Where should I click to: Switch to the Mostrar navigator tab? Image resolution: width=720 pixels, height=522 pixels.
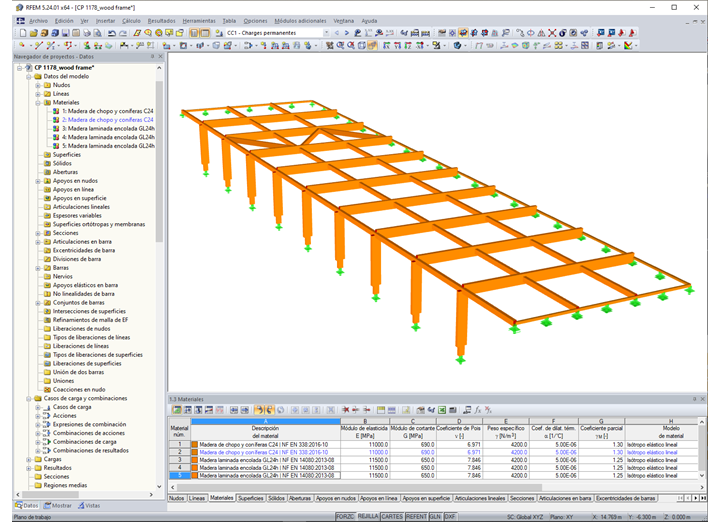[x=58, y=505]
